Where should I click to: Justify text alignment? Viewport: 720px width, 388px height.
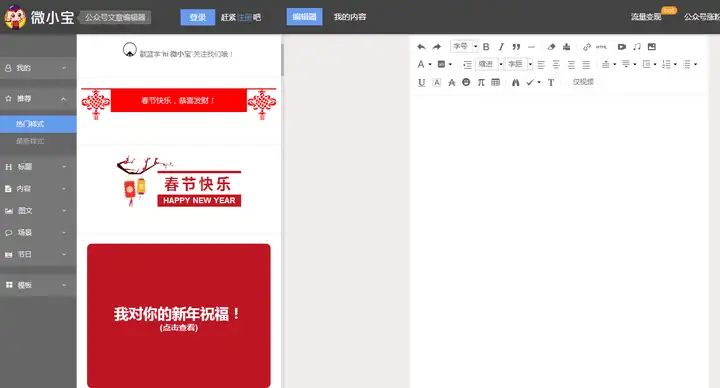[x=586, y=64]
